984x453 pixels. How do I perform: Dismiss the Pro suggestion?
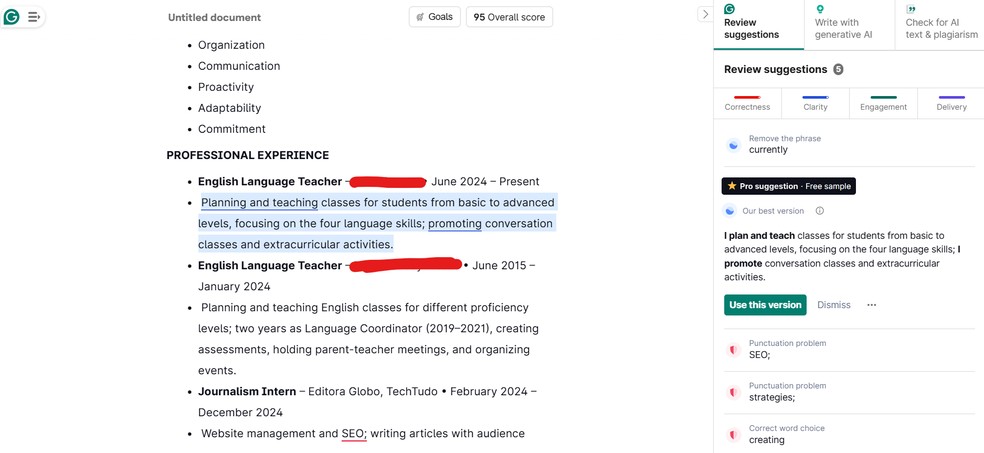[x=833, y=305]
